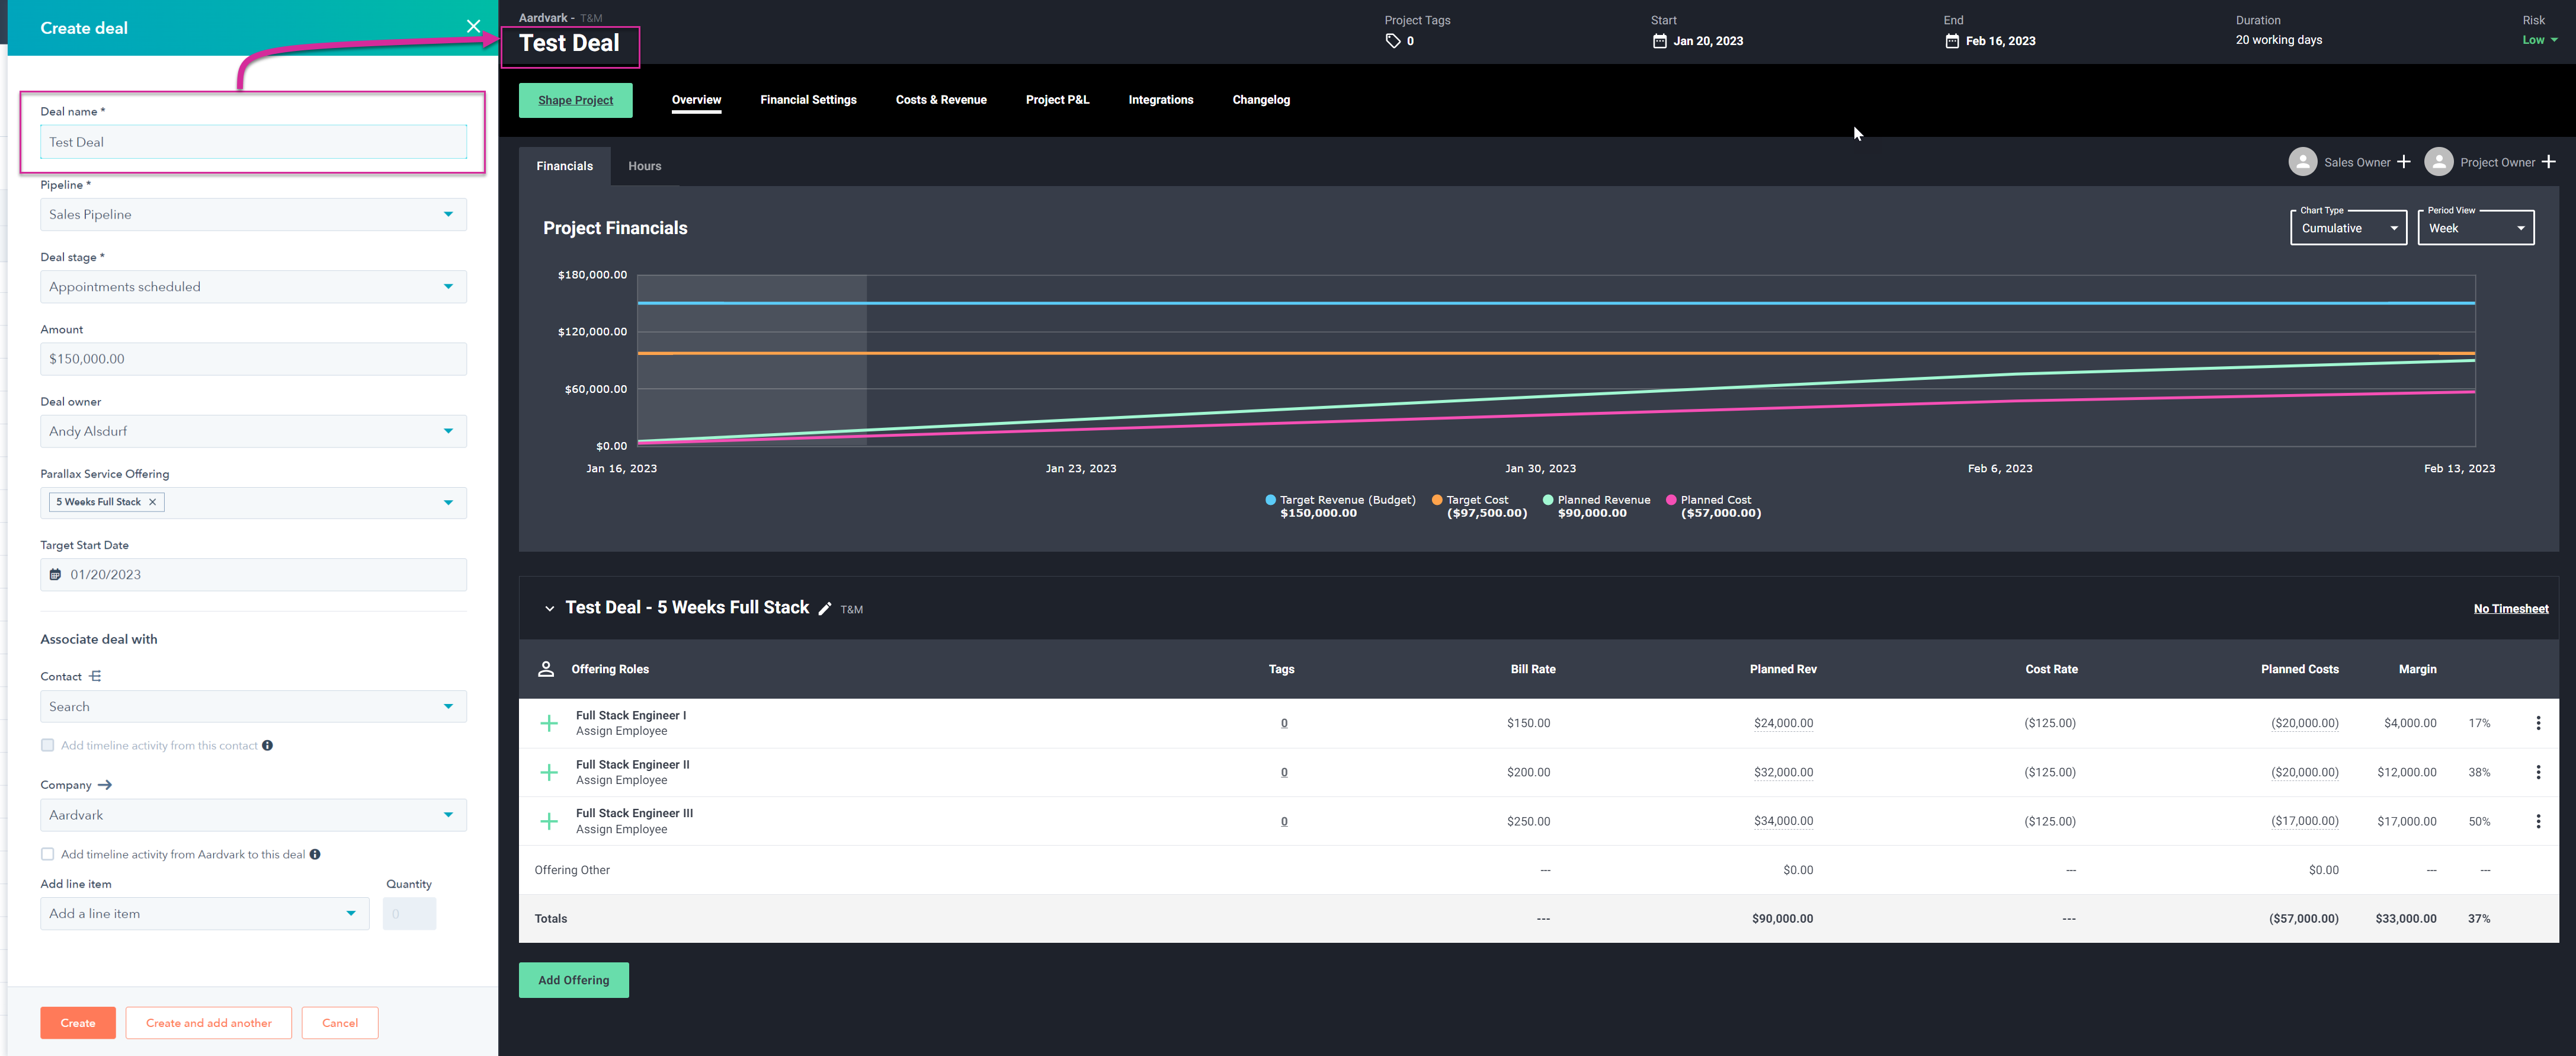Switch to the Hours tab
This screenshot has height=1056, width=2576.
coord(644,165)
